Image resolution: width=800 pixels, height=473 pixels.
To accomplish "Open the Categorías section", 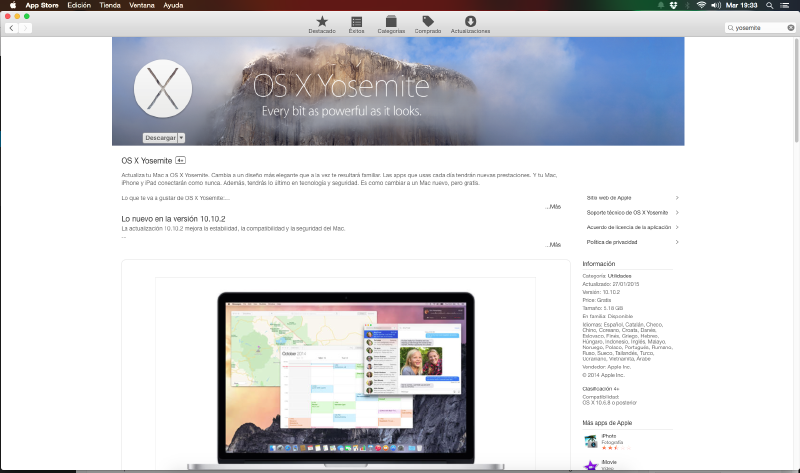I will coord(391,24).
